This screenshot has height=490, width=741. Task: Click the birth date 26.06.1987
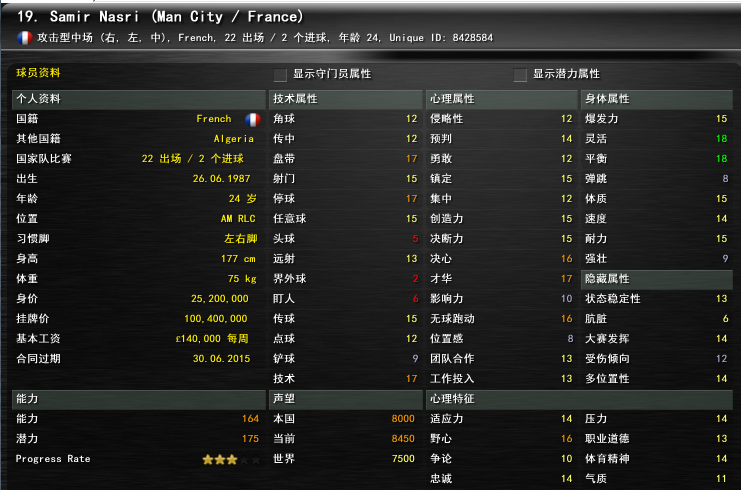coord(222,179)
